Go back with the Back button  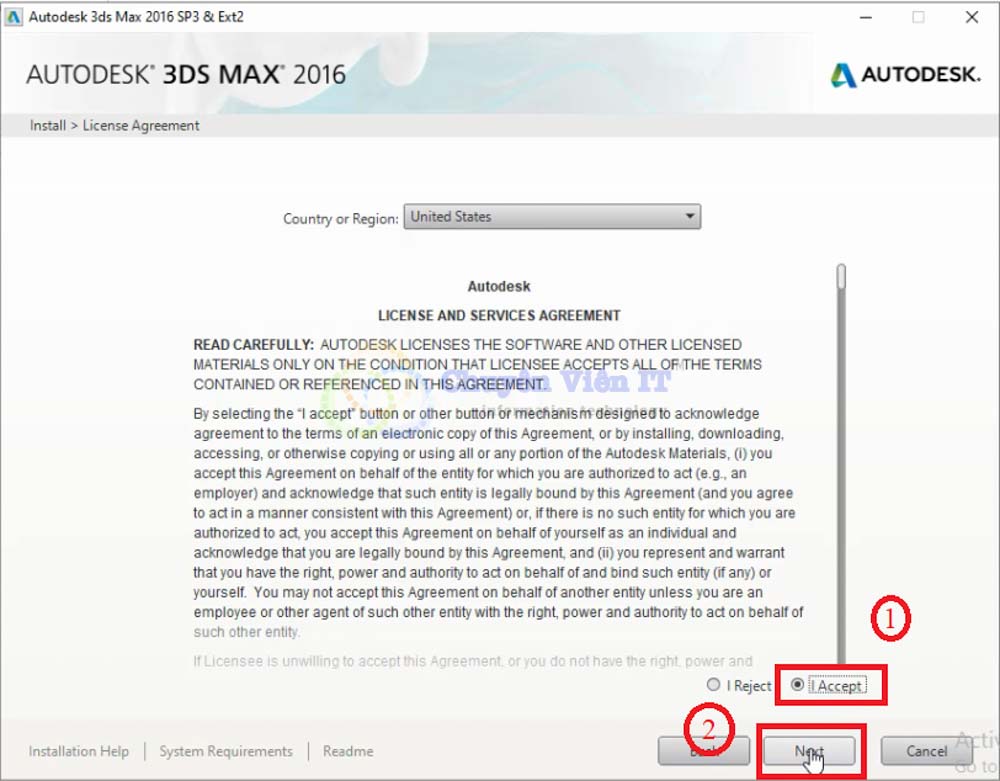pos(703,751)
